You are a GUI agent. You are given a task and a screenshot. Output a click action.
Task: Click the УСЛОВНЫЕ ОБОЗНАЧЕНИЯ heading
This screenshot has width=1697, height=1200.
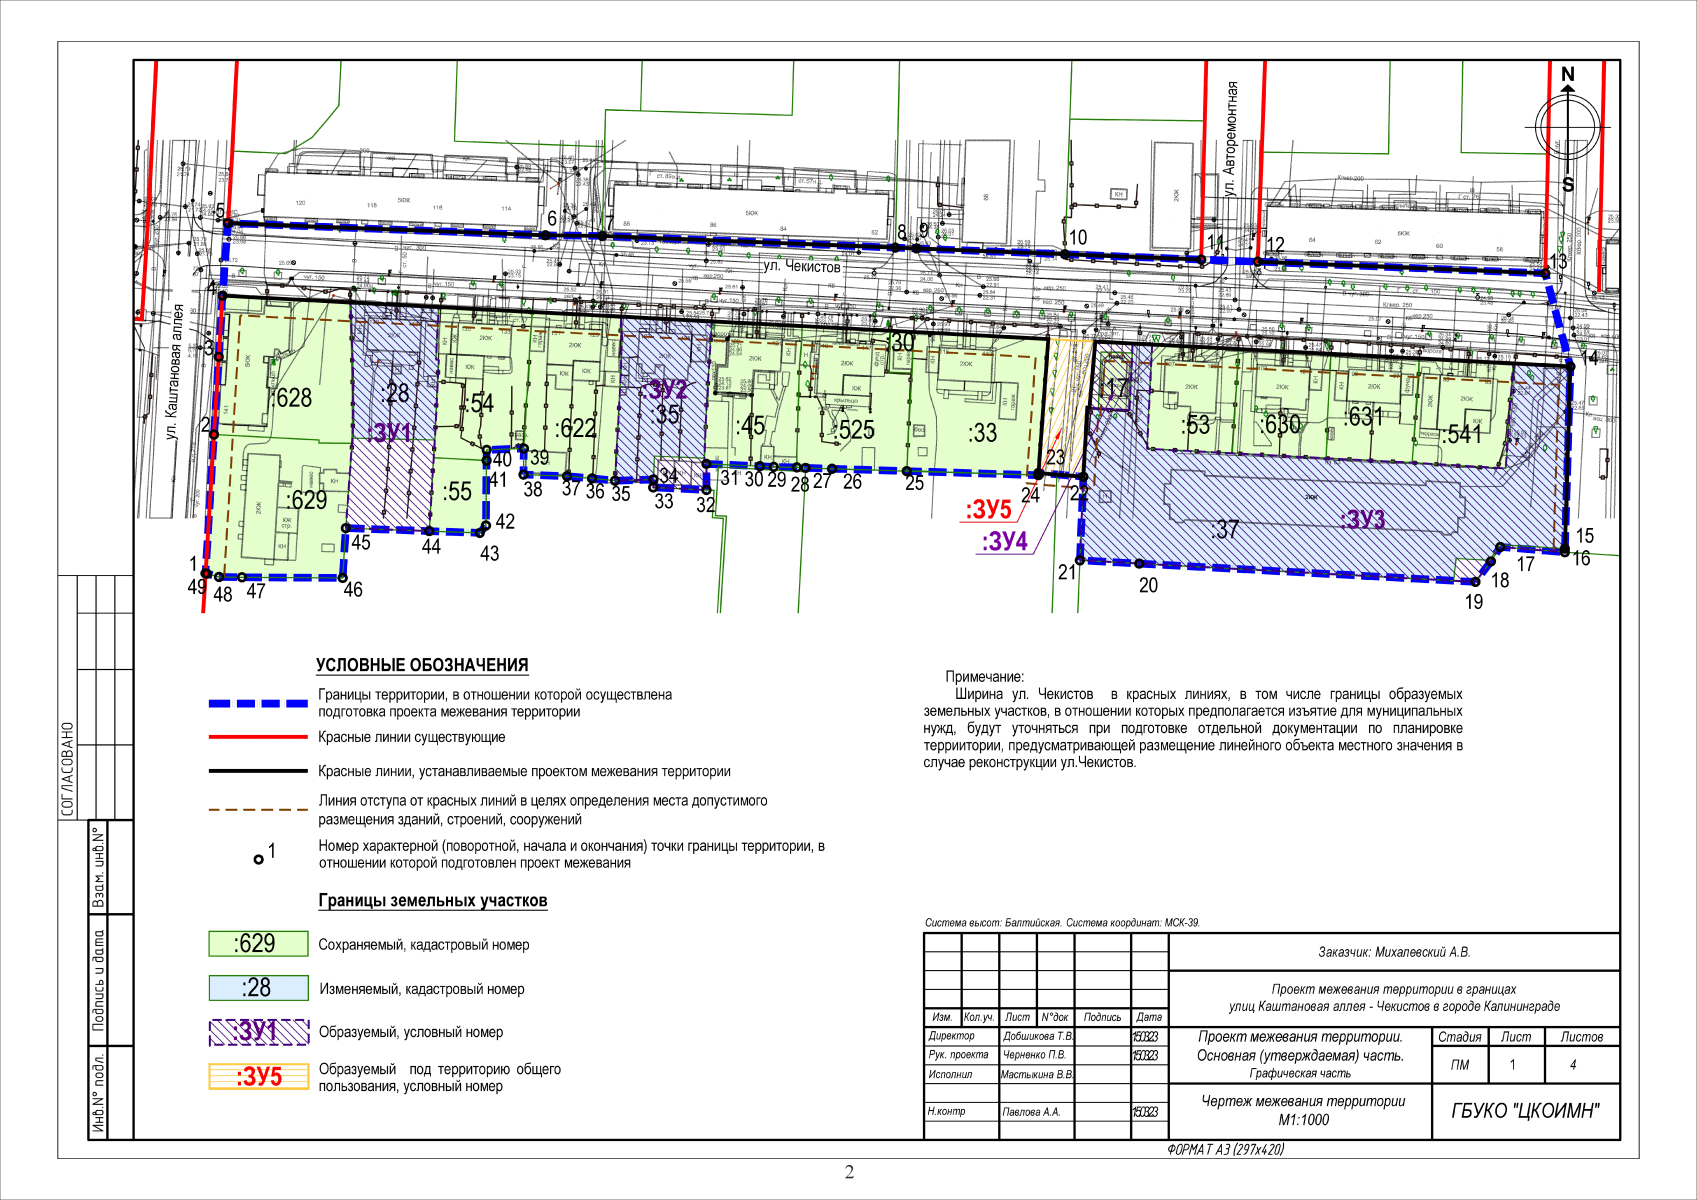[x=422, y=665]
